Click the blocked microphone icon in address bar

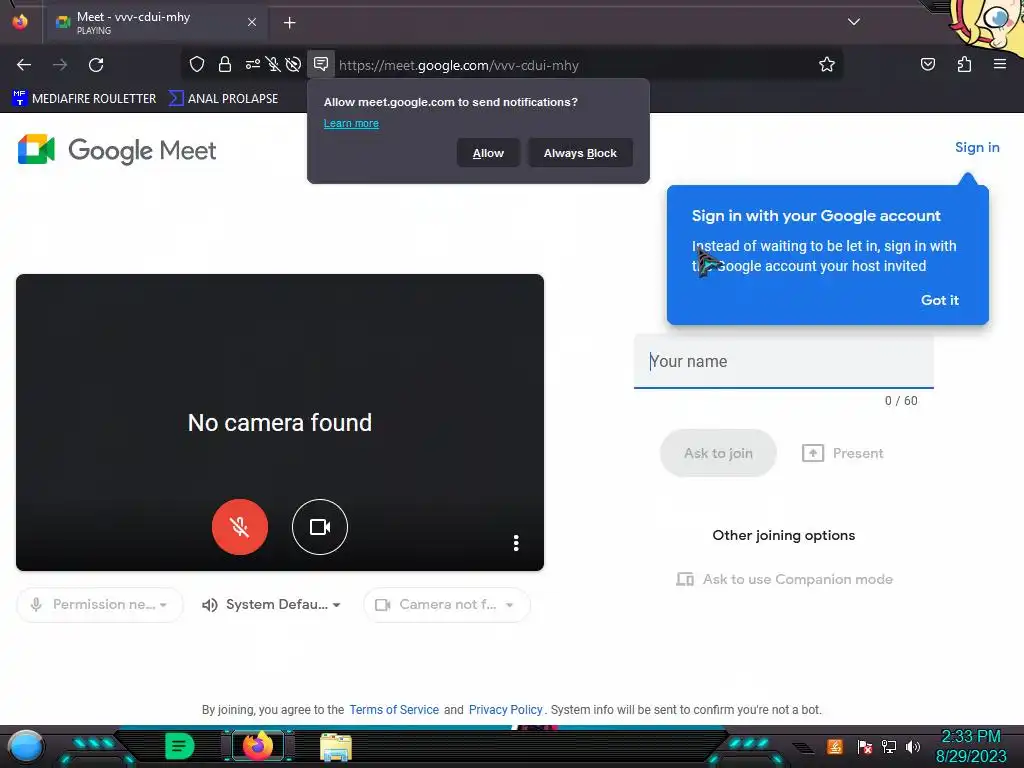(273, 64)
